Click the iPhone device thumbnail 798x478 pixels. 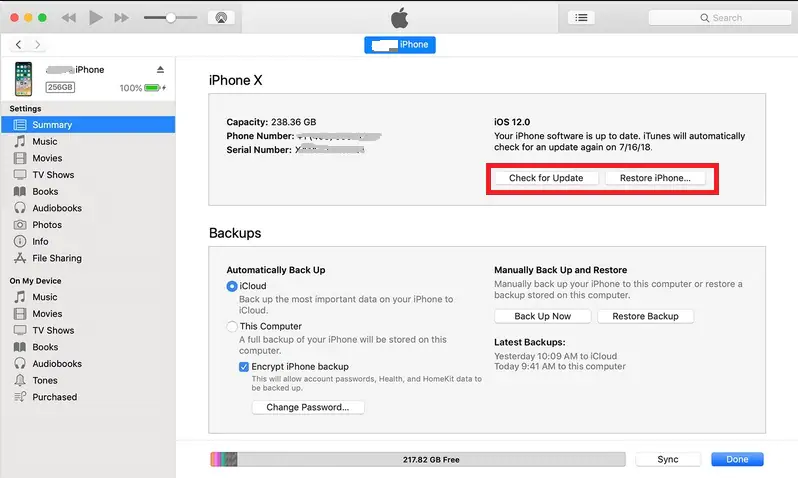point(23,79)
